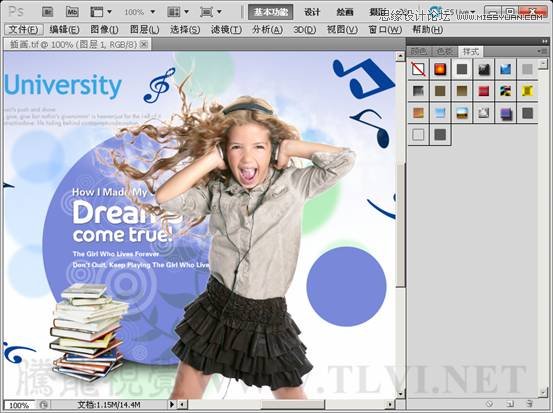Open the 图层(L) menu
This screenshot has height=413, width=553.
144,30
